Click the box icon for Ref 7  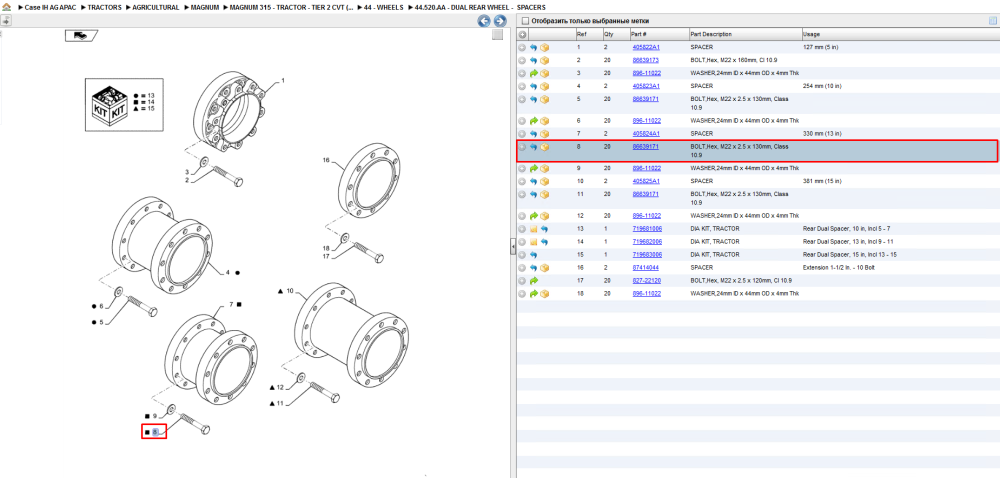[x=545, y=134]
